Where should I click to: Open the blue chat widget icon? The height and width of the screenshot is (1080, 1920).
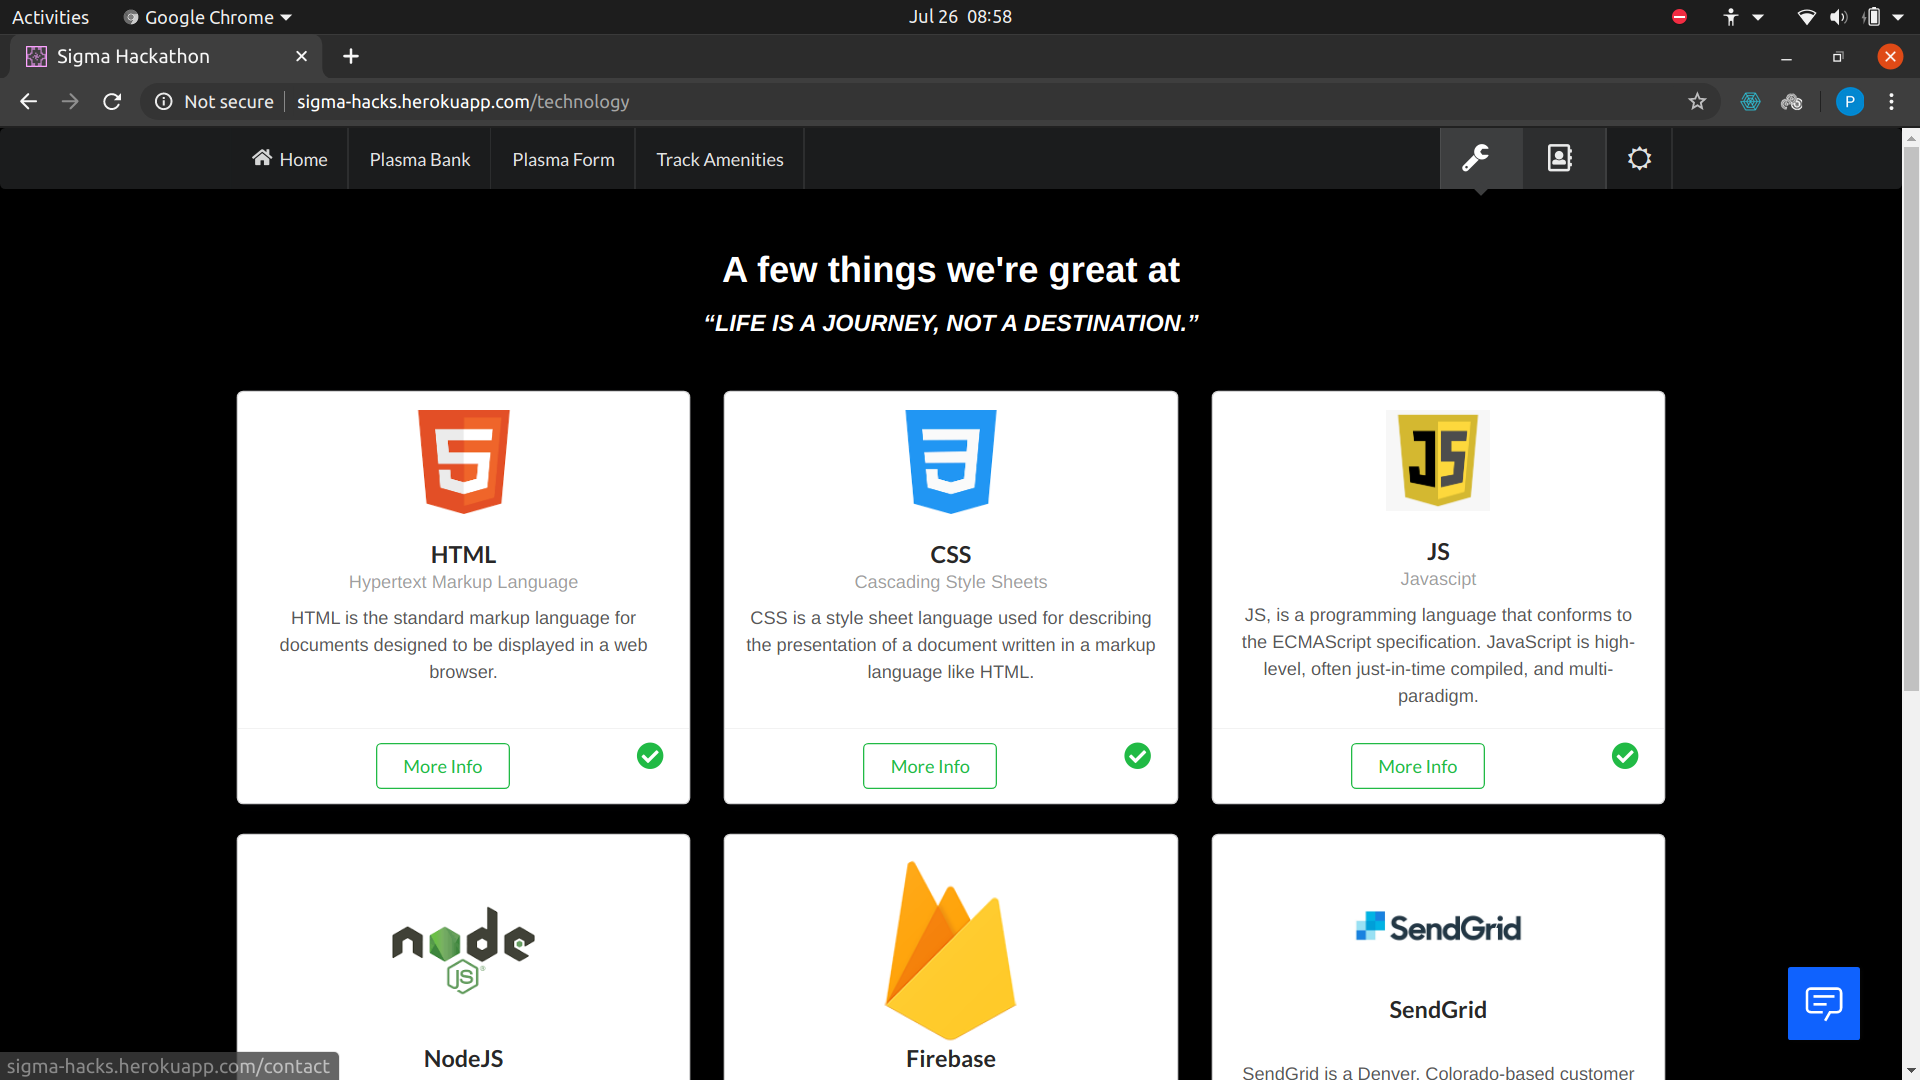pyautogui.click(x=1823, y=1003)
